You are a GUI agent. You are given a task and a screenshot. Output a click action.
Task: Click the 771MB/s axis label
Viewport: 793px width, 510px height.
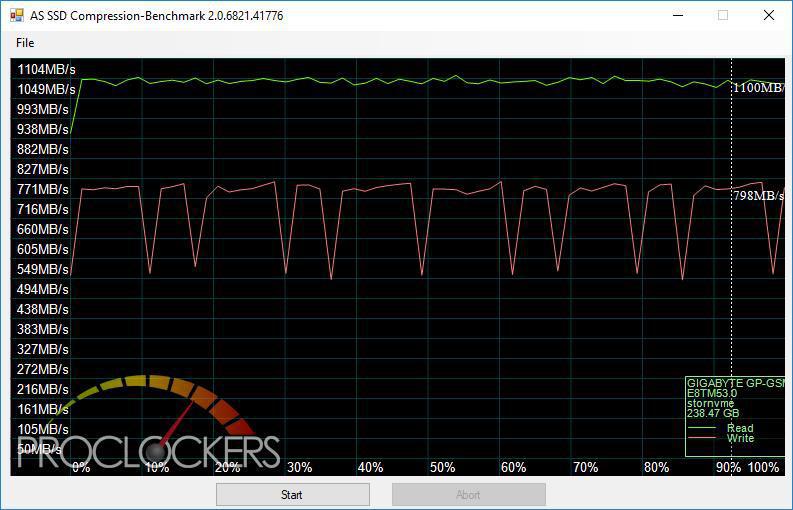click(x=43, y=189)
